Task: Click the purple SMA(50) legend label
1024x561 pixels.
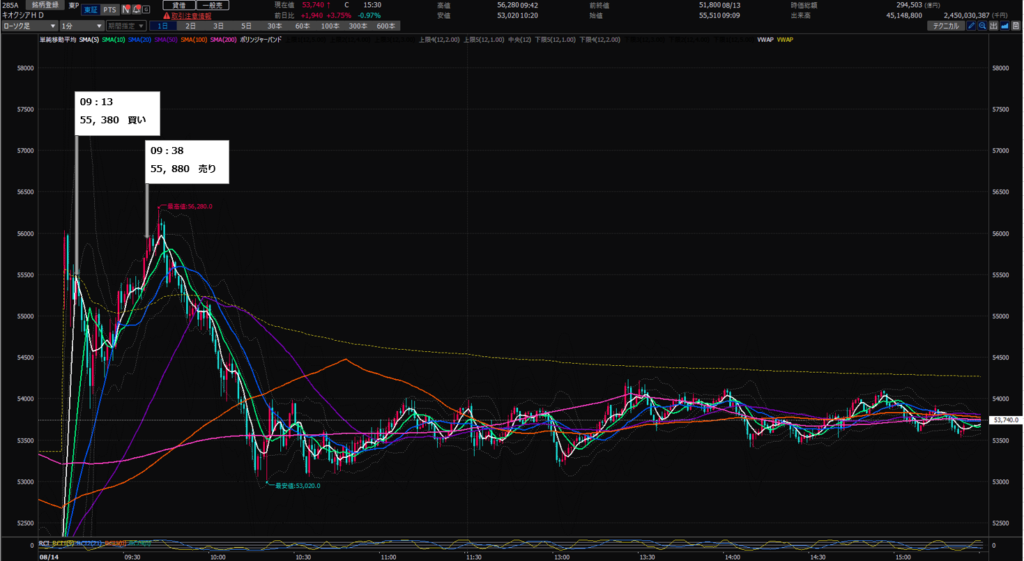Action: [x=166, y=40]
